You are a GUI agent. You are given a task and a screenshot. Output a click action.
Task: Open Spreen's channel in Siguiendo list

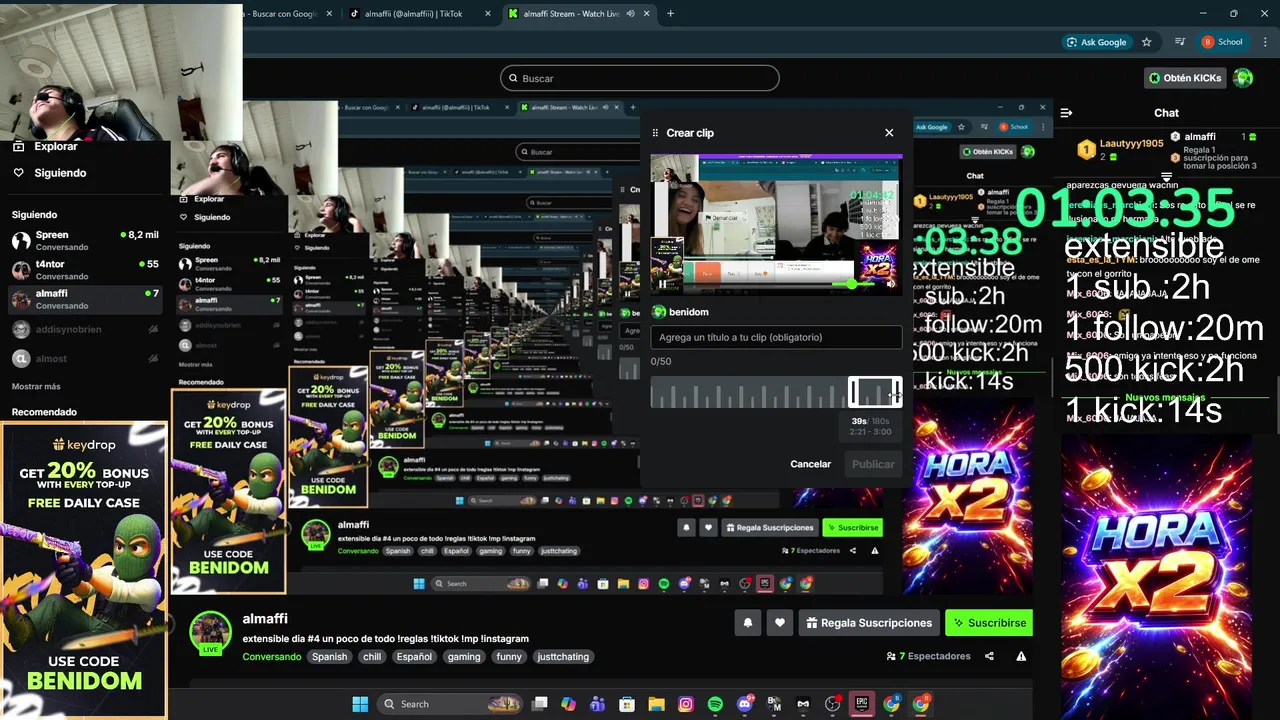(x=85, y=240)
